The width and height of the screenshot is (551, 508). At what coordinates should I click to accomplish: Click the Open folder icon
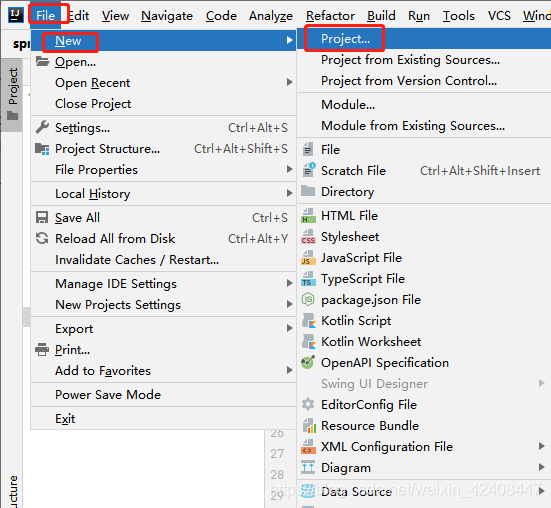click(x=42, y=61)
